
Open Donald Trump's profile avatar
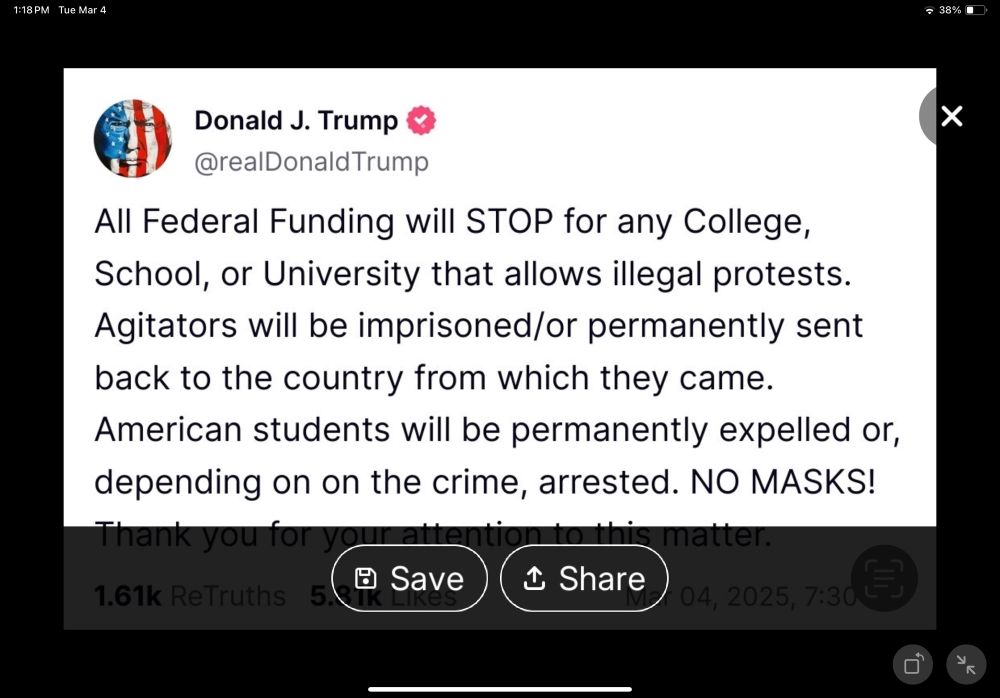tap(133, 138)
